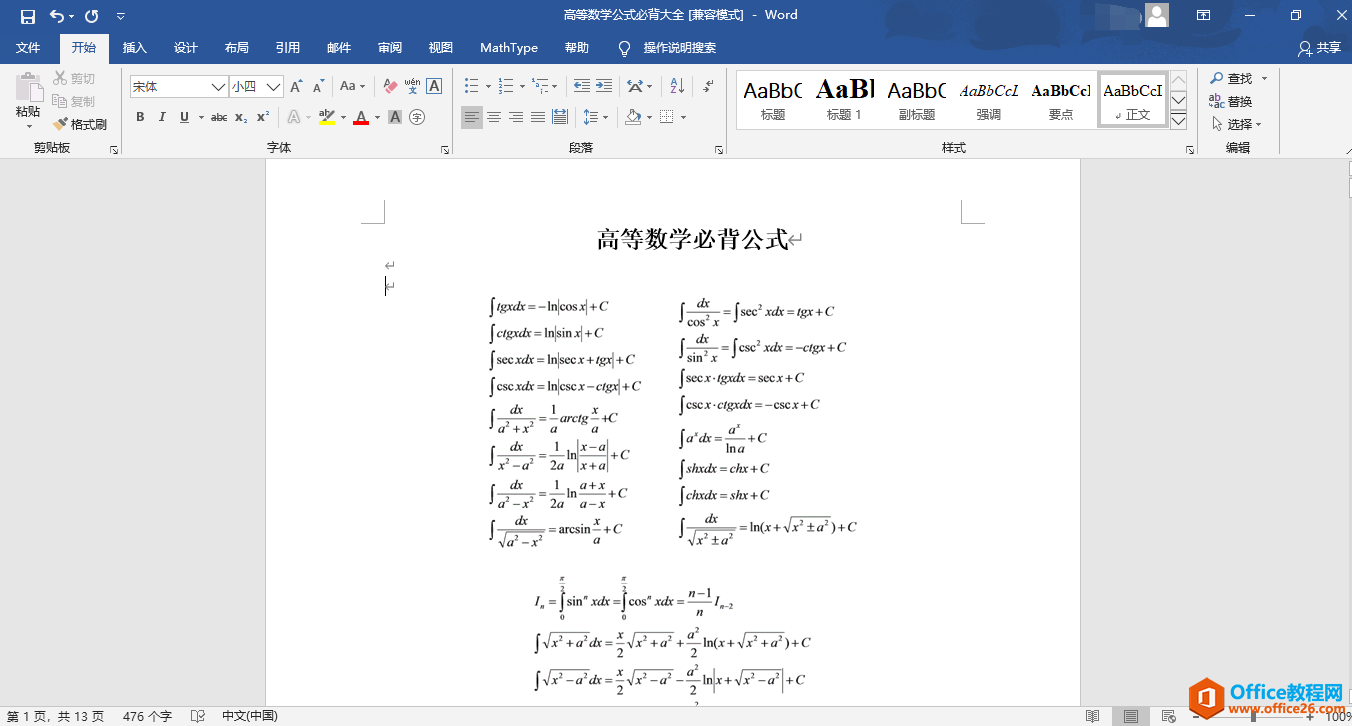Image resolution: width=1352 pixels, height=726 pixels.
Task: Toggle strikethrough formatting
Action: [219, 117]
